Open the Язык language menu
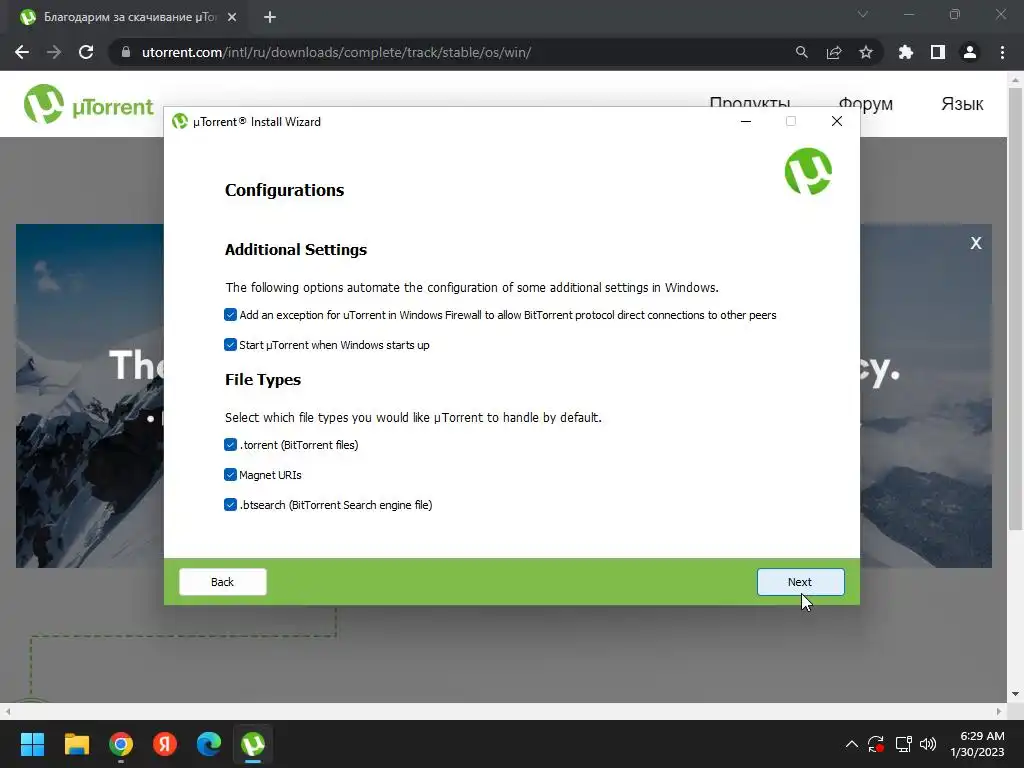The image size is (1024, 768). point(962,104)
